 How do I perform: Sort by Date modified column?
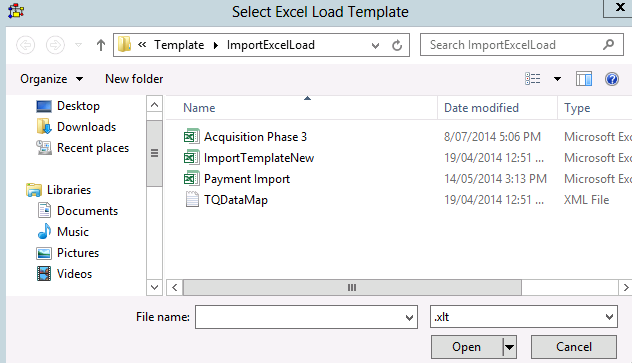(x=481, y=108)
